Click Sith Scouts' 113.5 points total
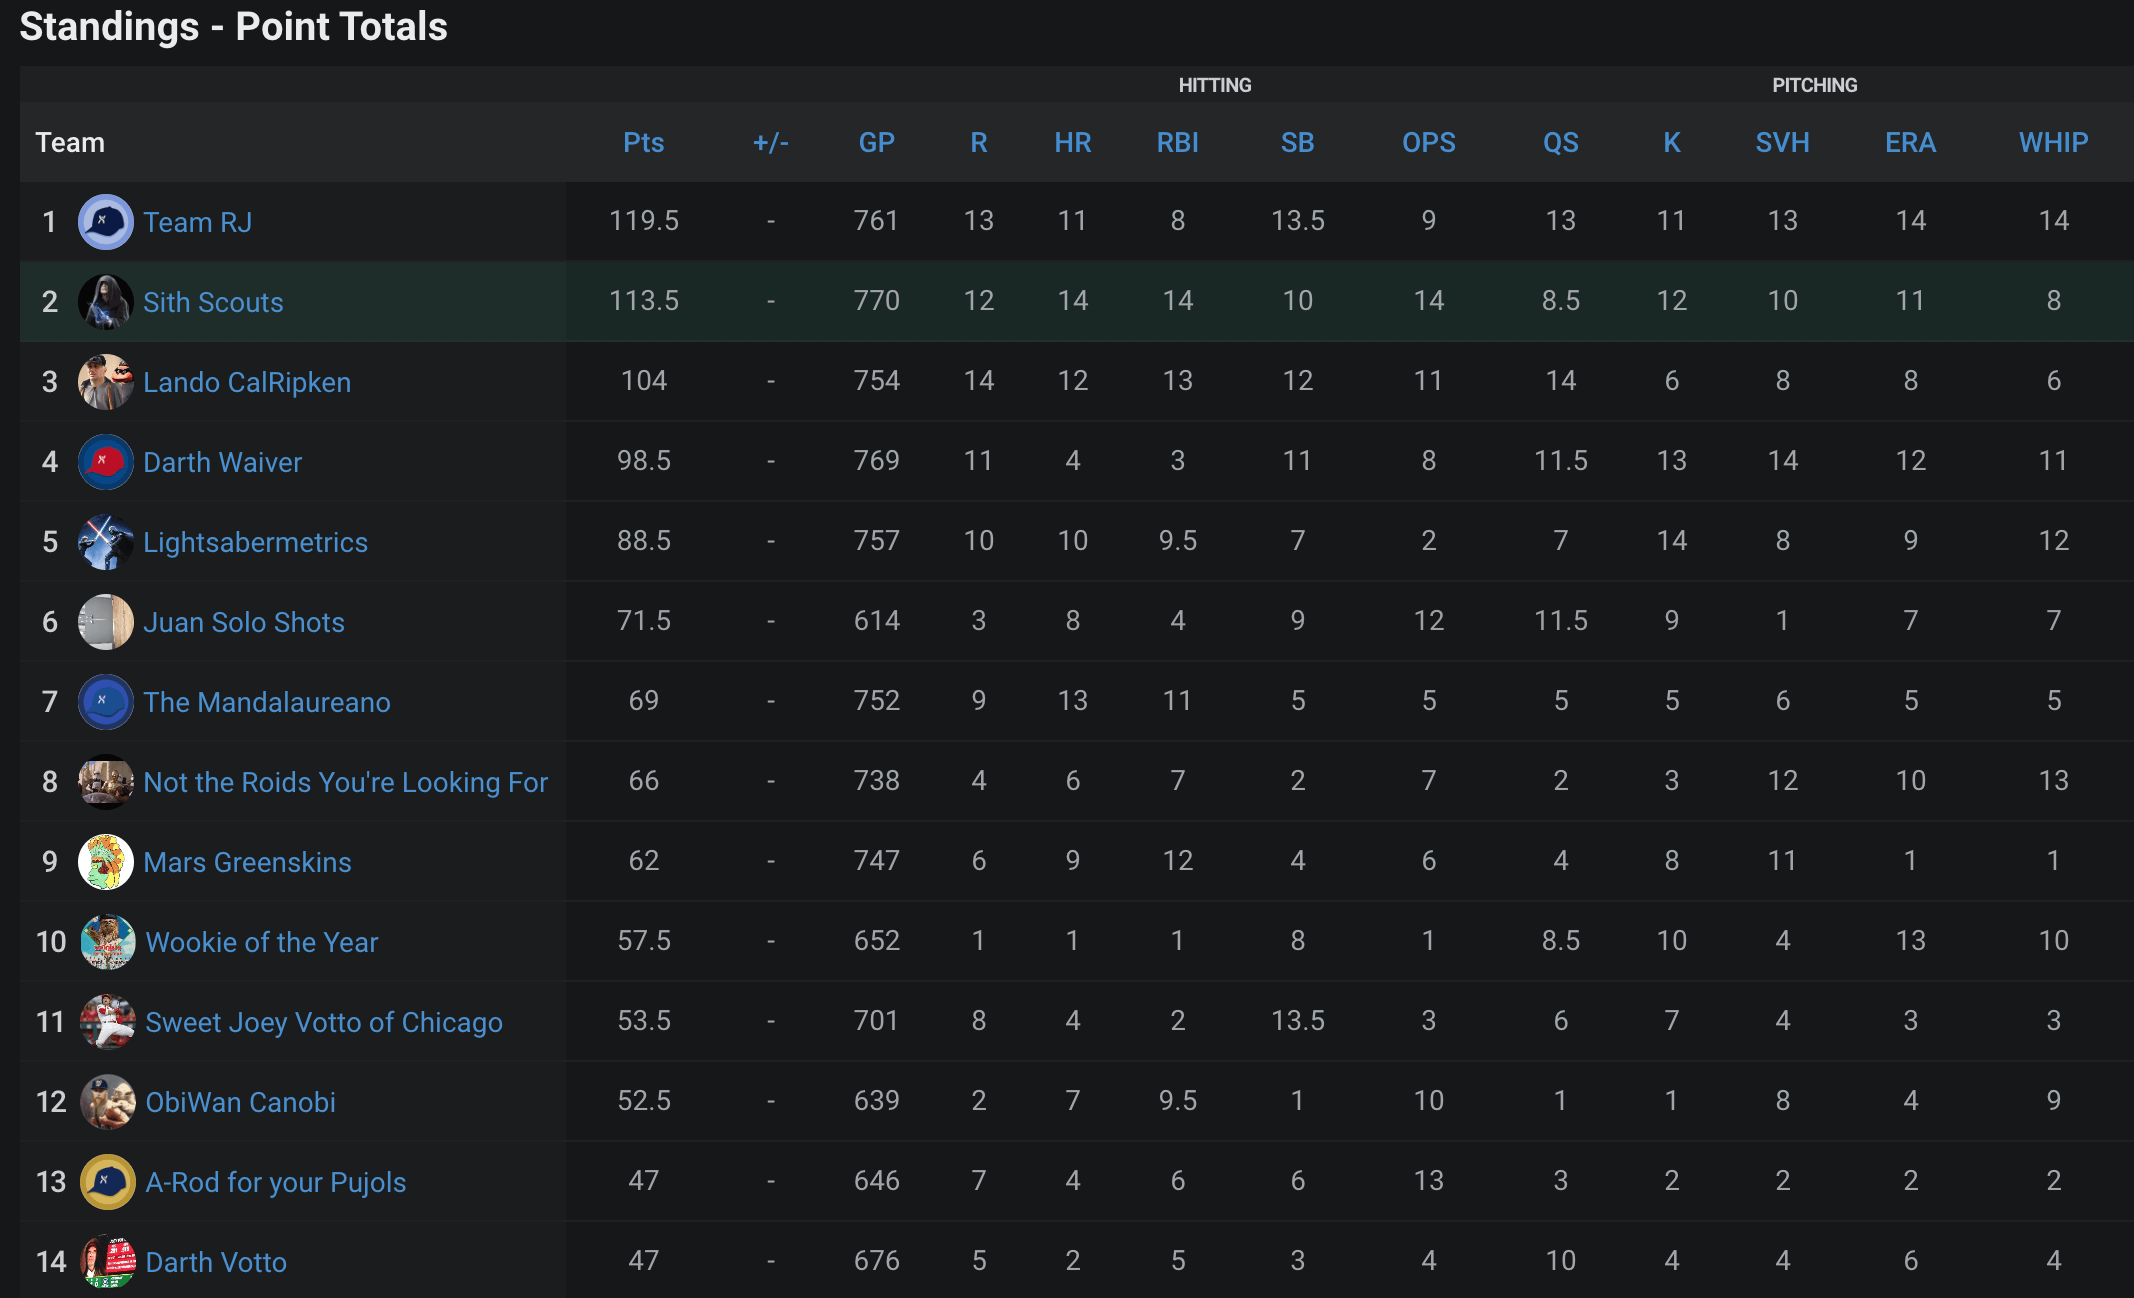 pyautogui.click(x=644, y=300)
